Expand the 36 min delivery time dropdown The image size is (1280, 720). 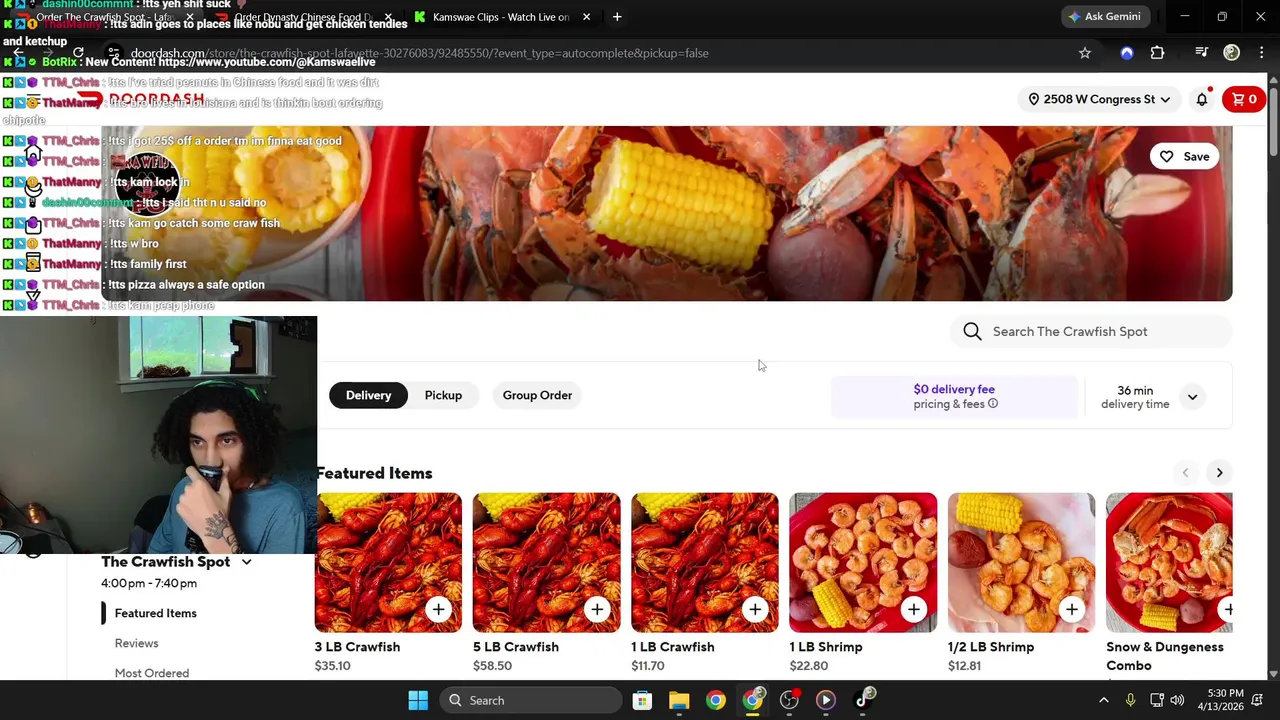(1192, 397)
